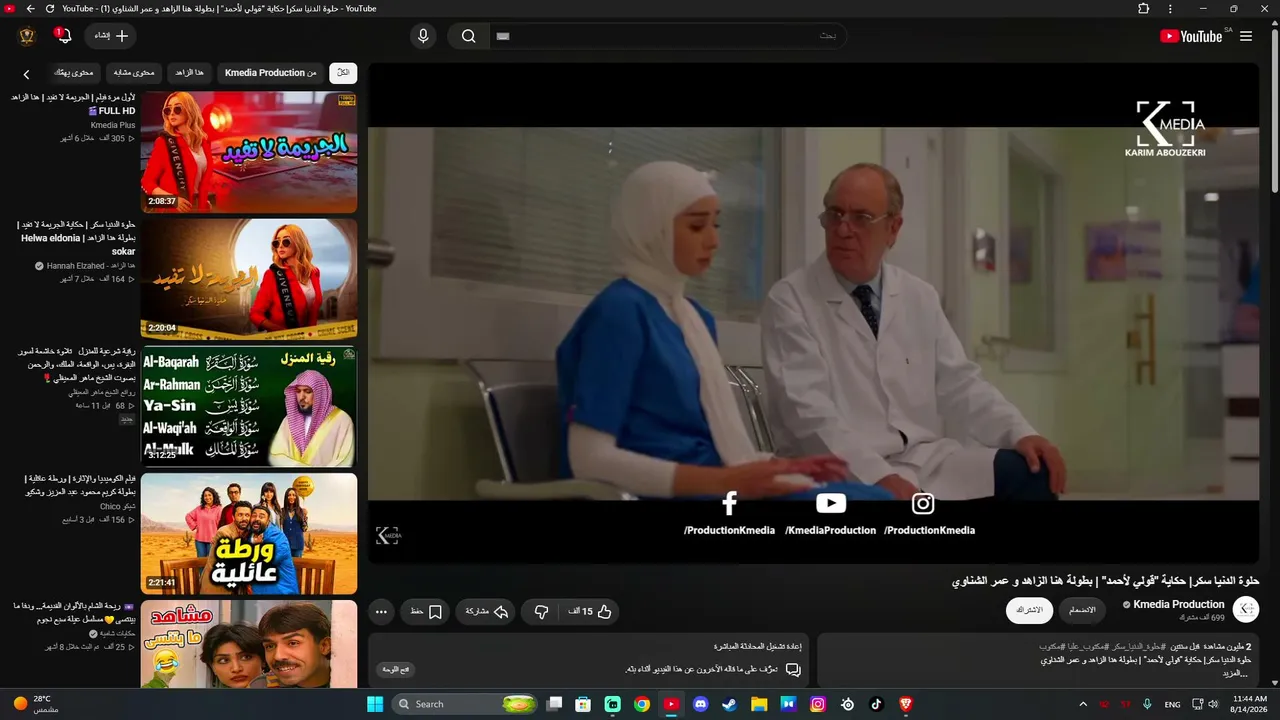Screen dimensions: 1280x720
Task: Select the محتوى مشابه filter chip
Action: pos(134,73)
